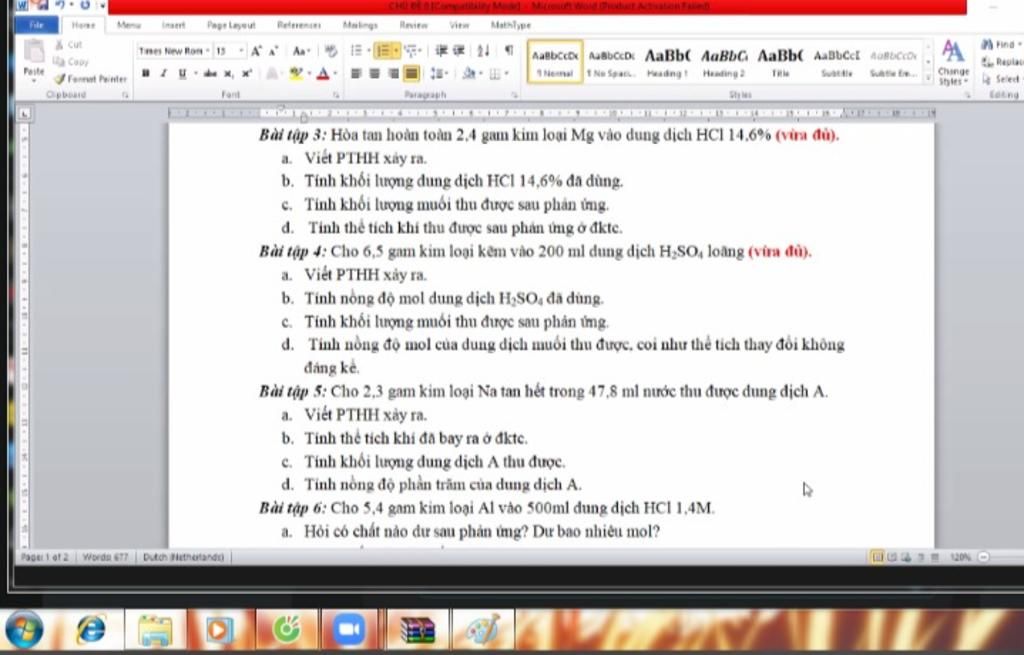Click the Sort icon
The width and height of the screenshot is (1024, 655).
tap(483, 51)
